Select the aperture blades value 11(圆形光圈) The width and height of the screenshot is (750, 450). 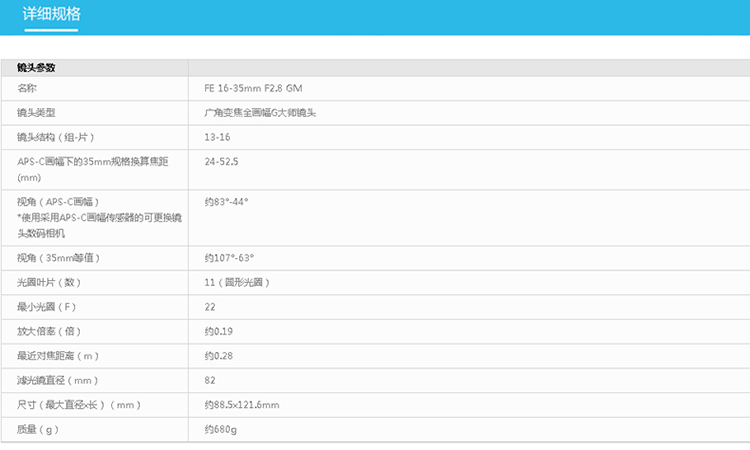point(237,283)
